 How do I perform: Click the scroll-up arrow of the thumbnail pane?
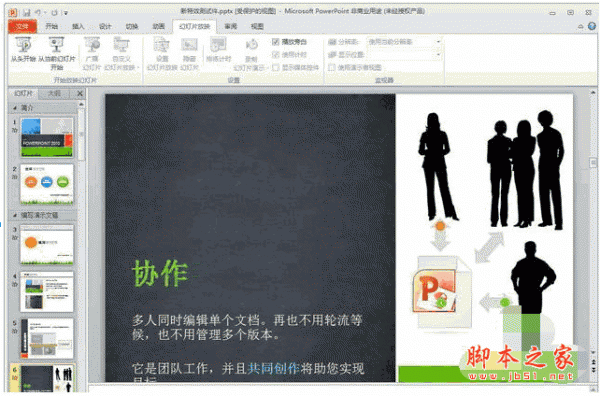tap(81, 104)
